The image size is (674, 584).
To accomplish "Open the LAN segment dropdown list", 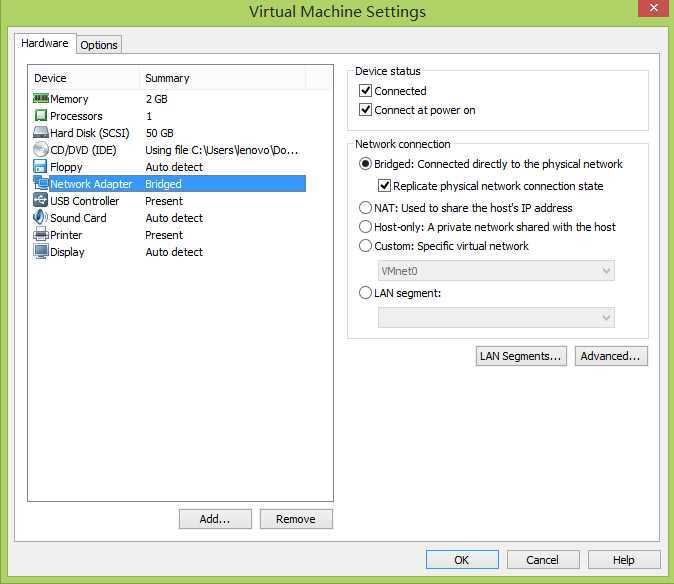I will [x=496, y=318].
